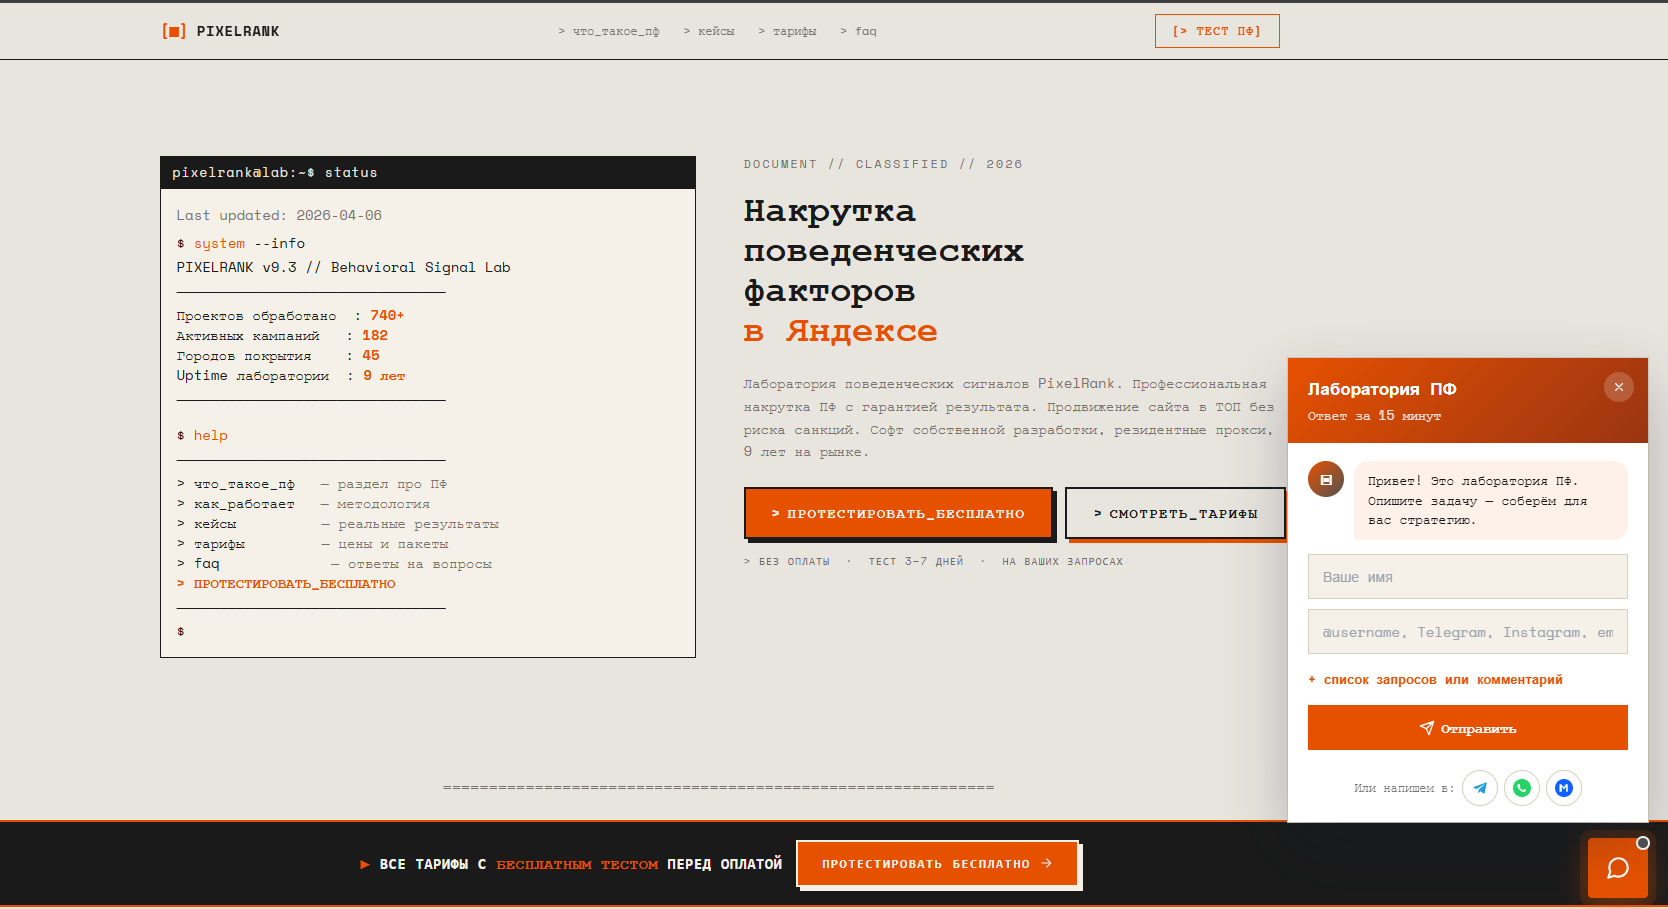
Task: Click the heading text в Яндексе
Action: [840, 331]
